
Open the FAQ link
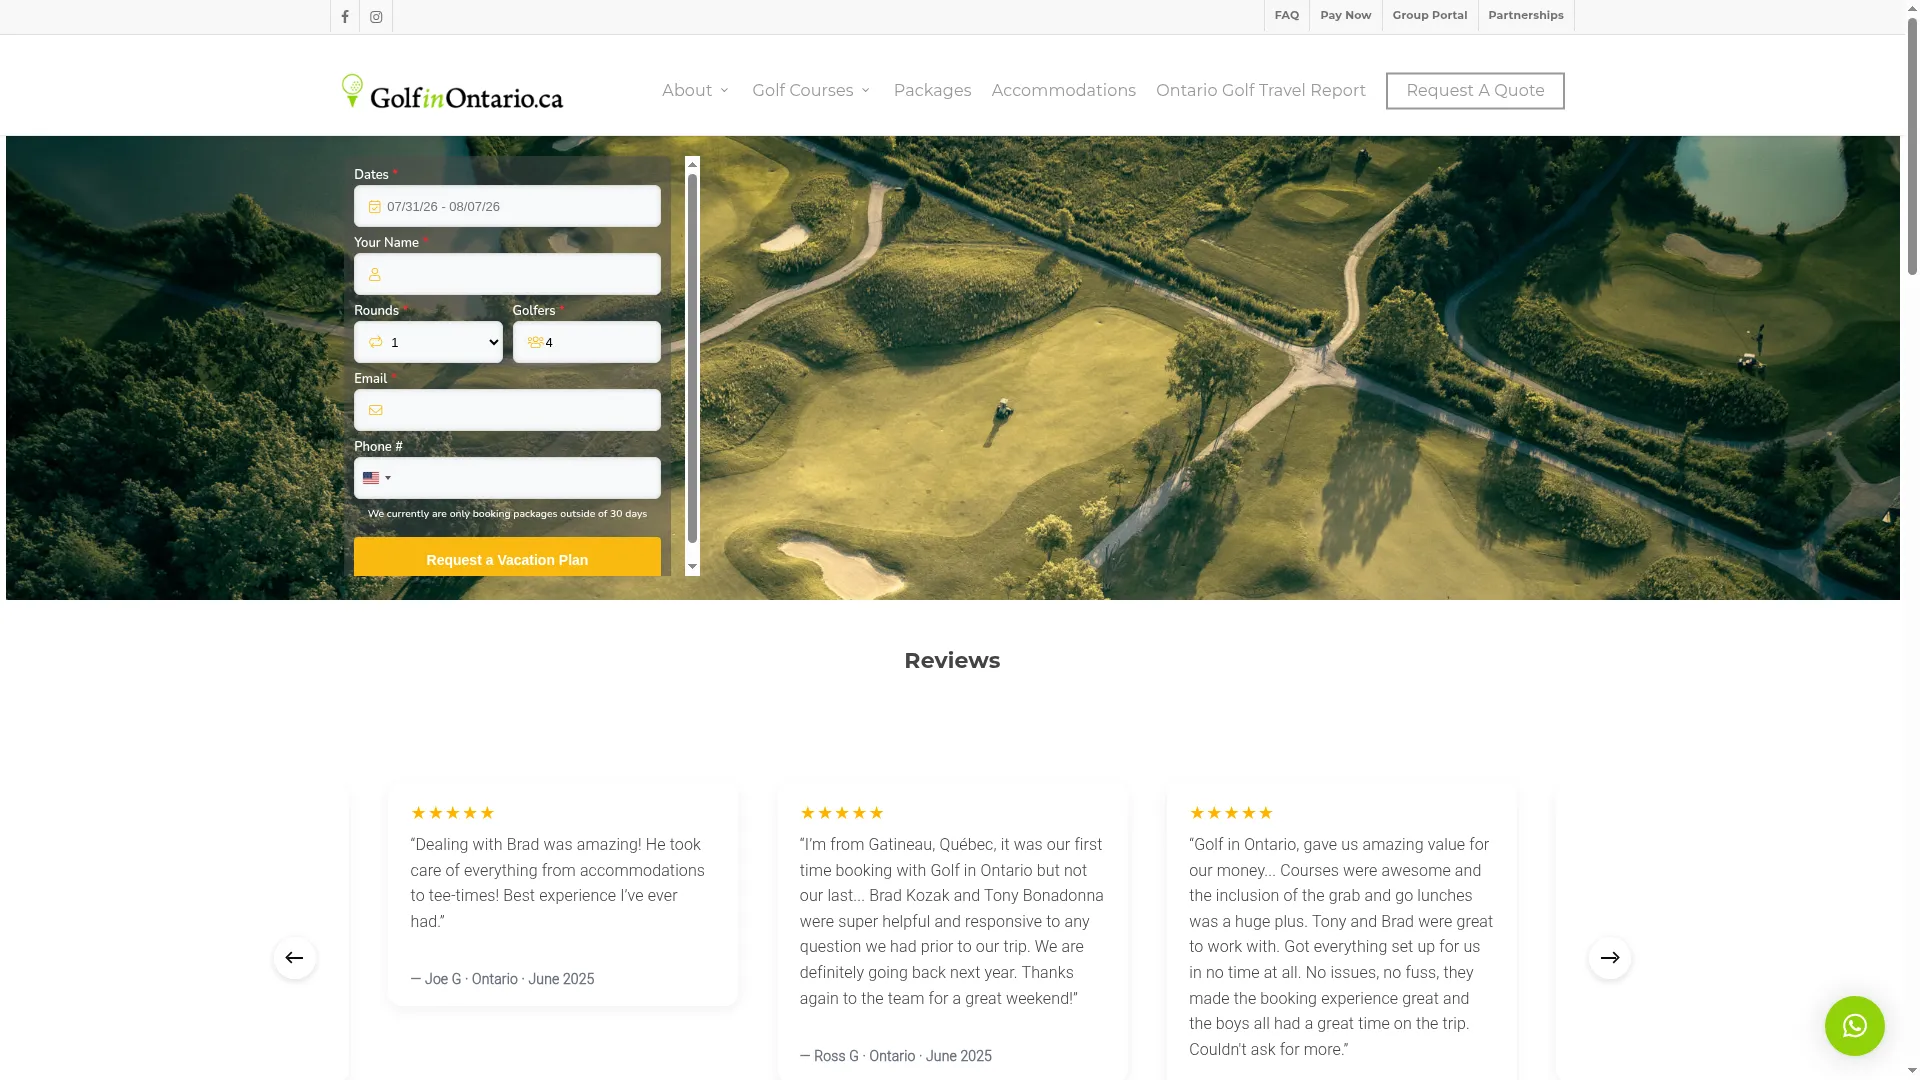point(1287,15)
